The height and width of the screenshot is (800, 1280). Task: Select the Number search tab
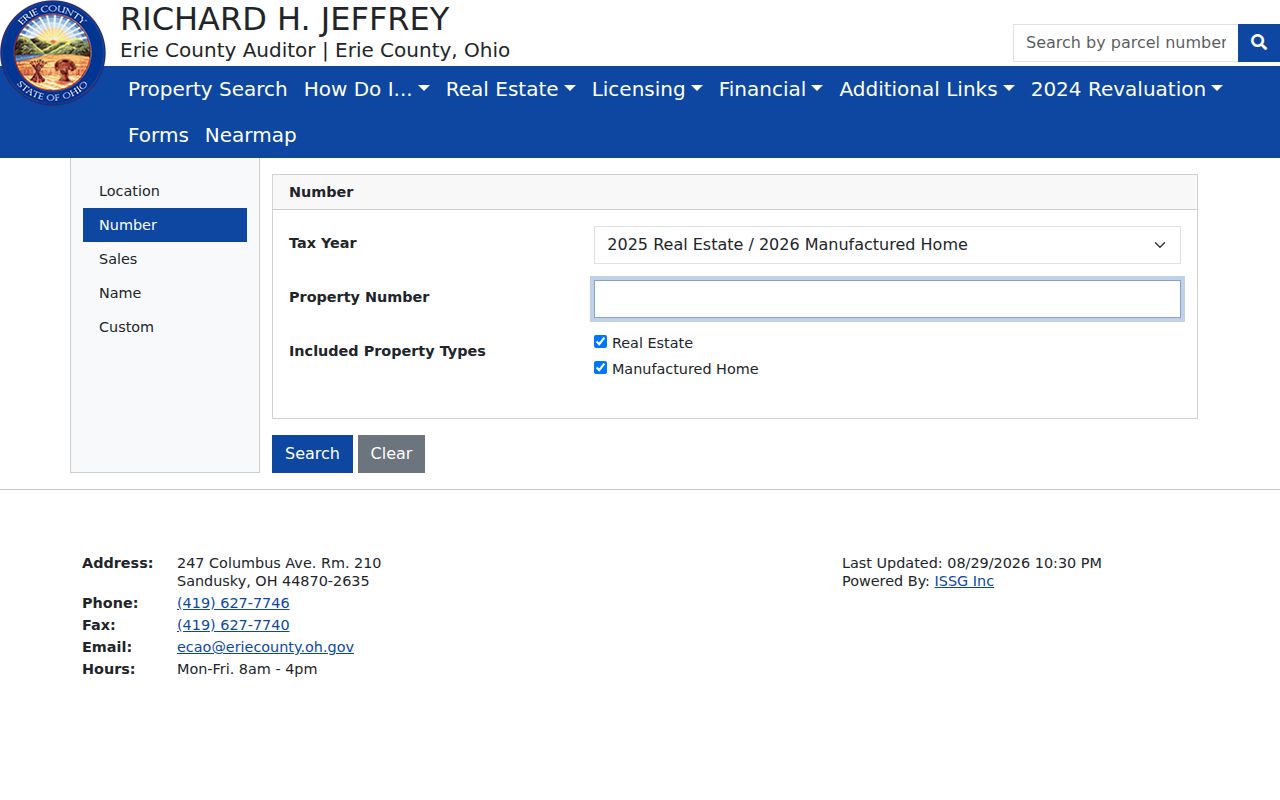point(165,225)
